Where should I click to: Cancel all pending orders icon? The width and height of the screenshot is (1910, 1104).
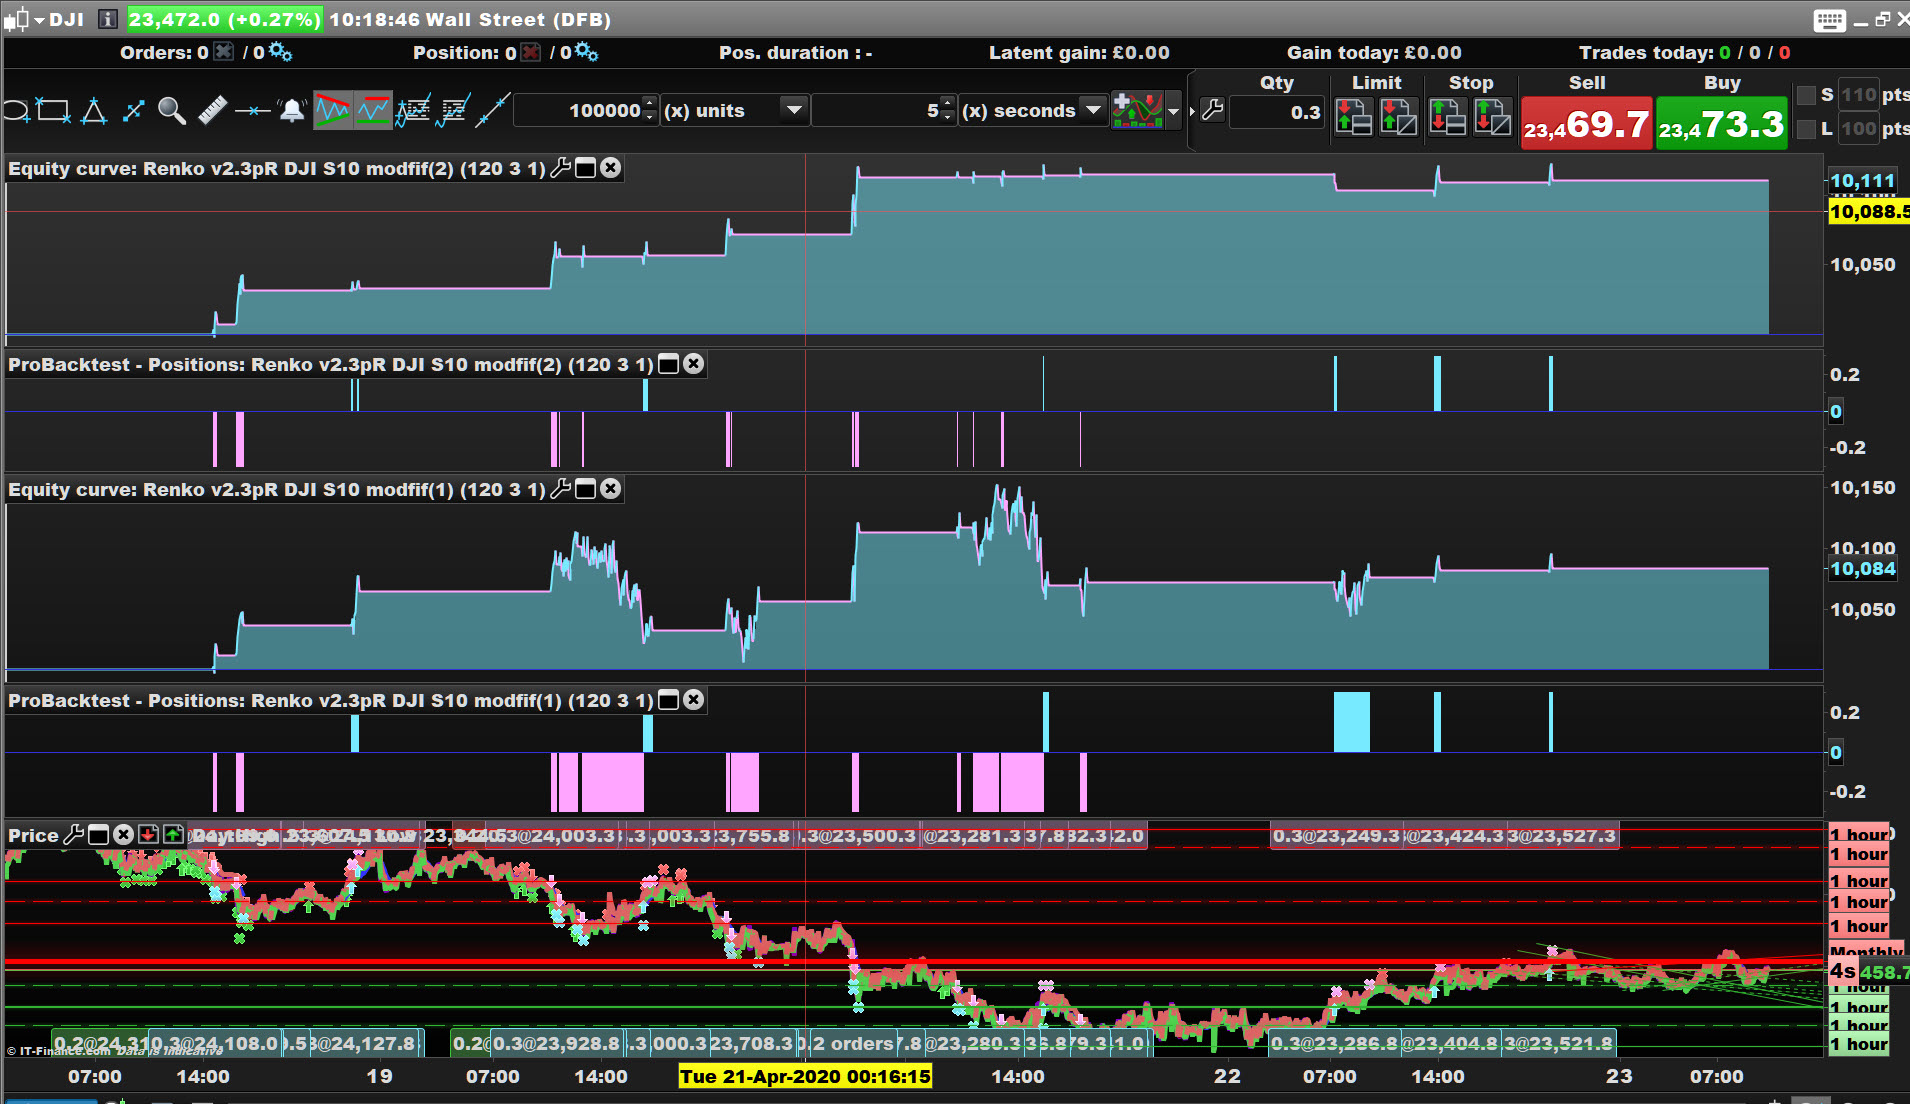tap(225, 52)
